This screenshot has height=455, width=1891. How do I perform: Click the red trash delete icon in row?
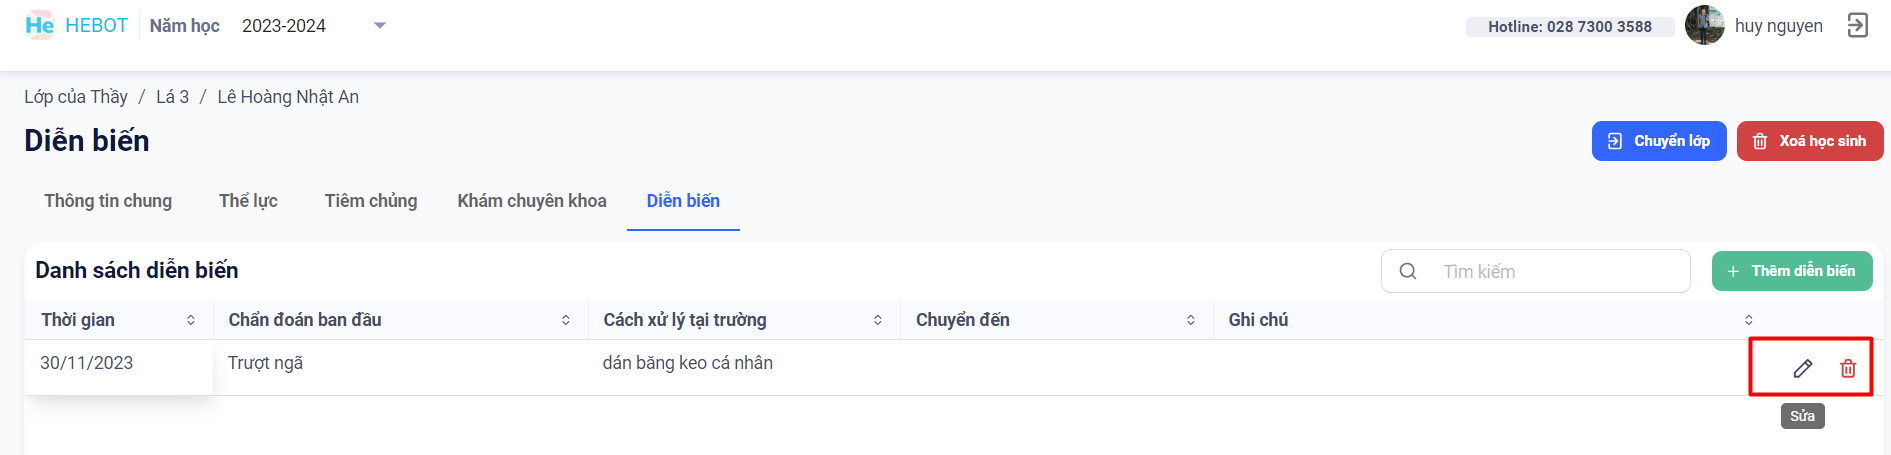coord(1848,369)
